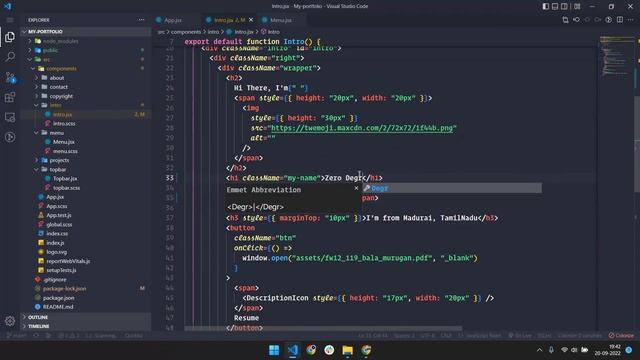Viewport: 640px width, 360px height.
Task: Click the go back arrow in editor toolbar
Action: [x=576, y=20]
